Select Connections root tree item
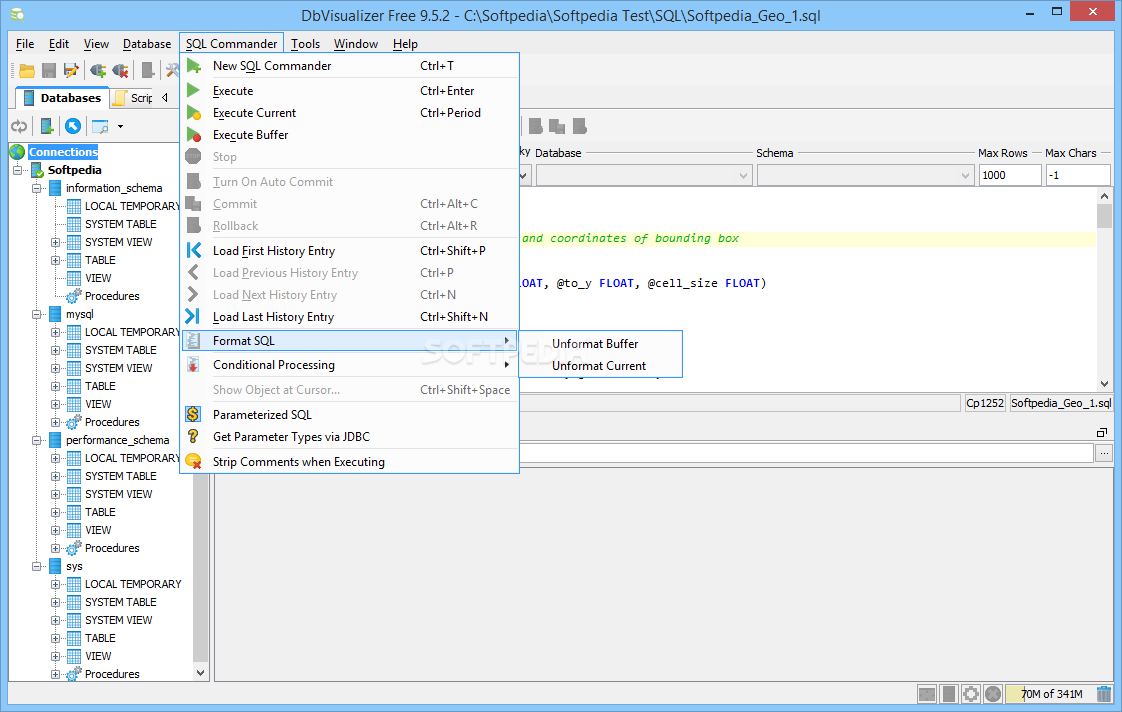Screen dimensions: 1122x712 63,152
